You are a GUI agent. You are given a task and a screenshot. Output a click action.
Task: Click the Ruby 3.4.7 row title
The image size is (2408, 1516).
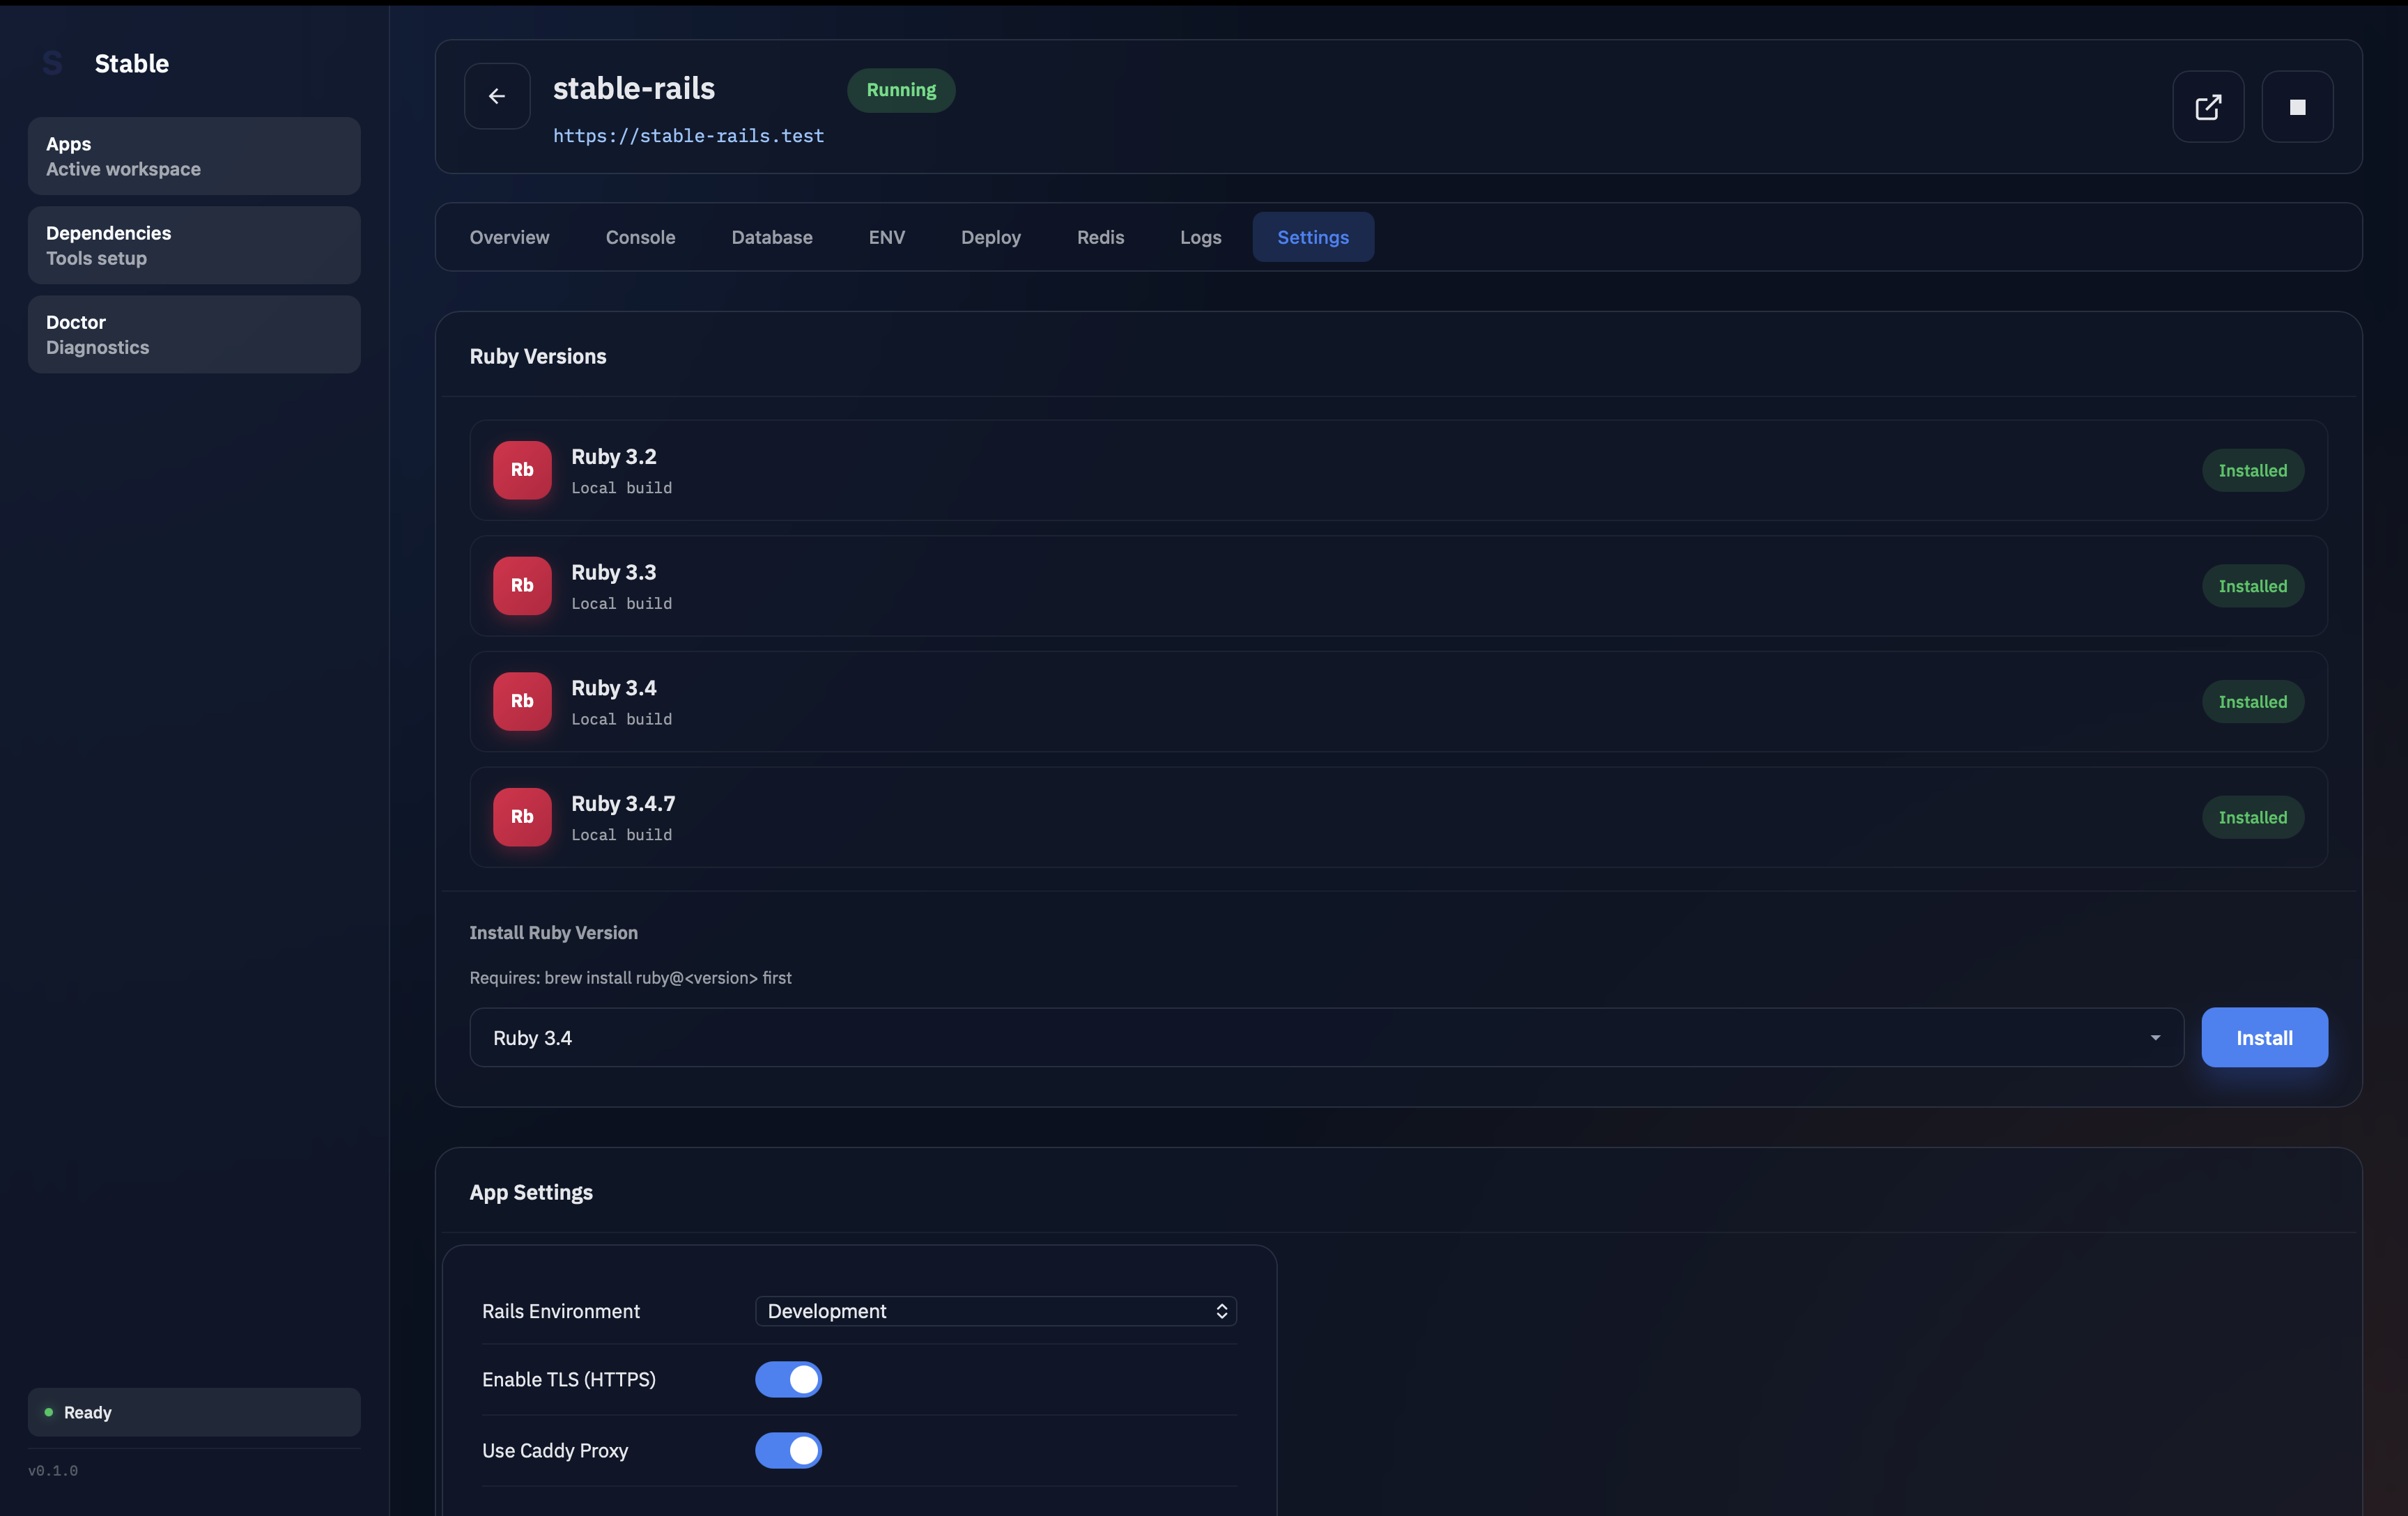coord(623,804)
